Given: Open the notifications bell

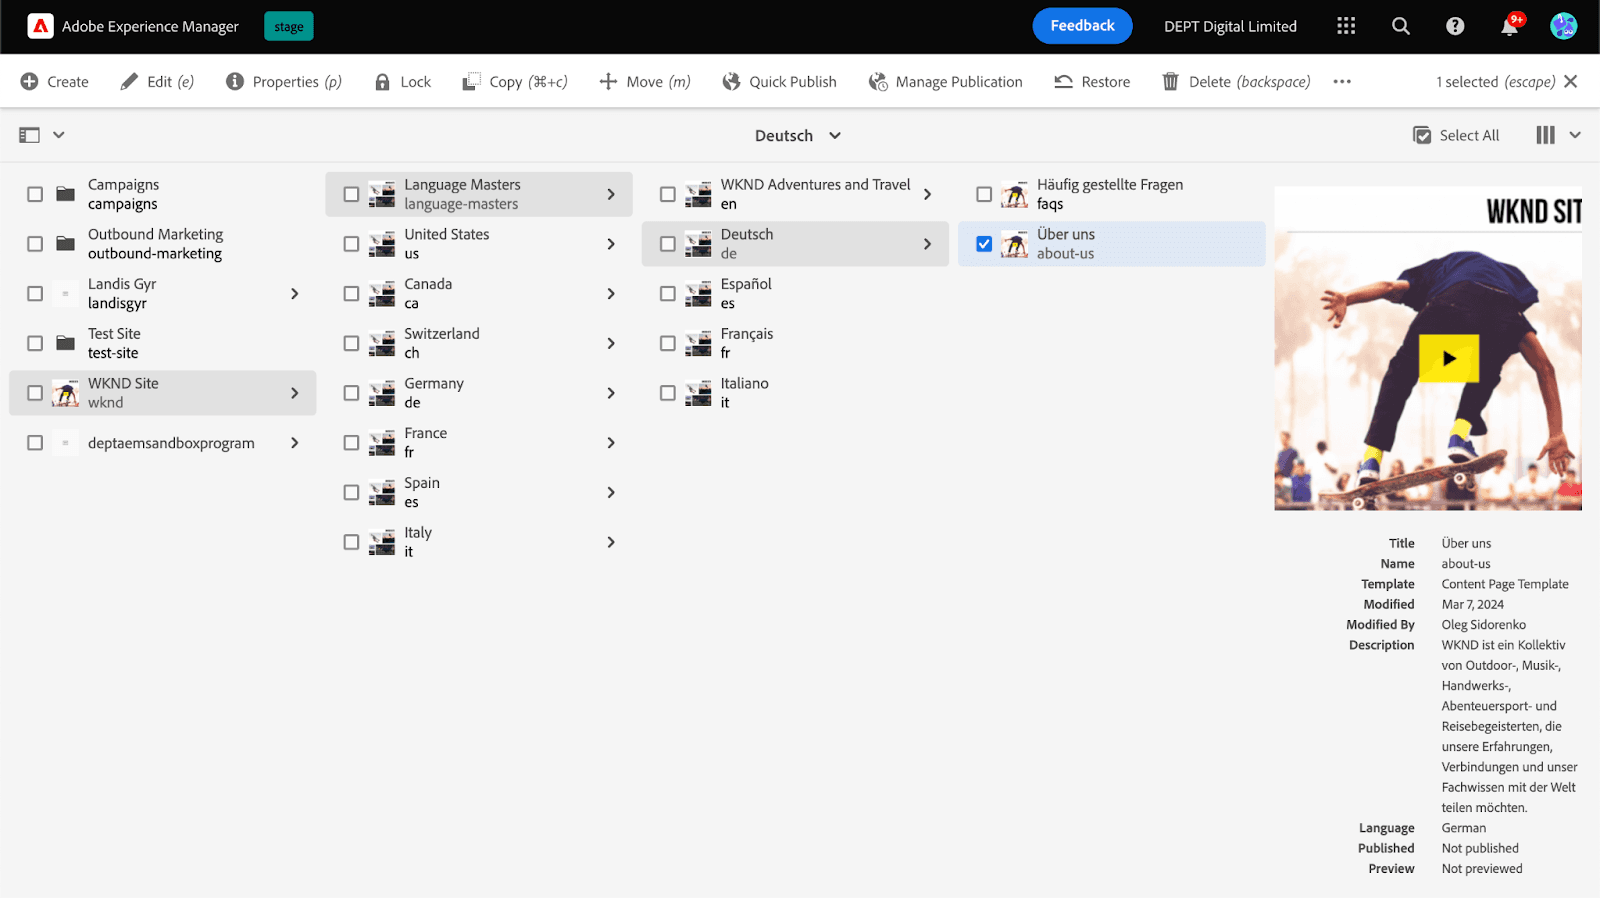Looking at the screenshot, I should click(1509, 27).
